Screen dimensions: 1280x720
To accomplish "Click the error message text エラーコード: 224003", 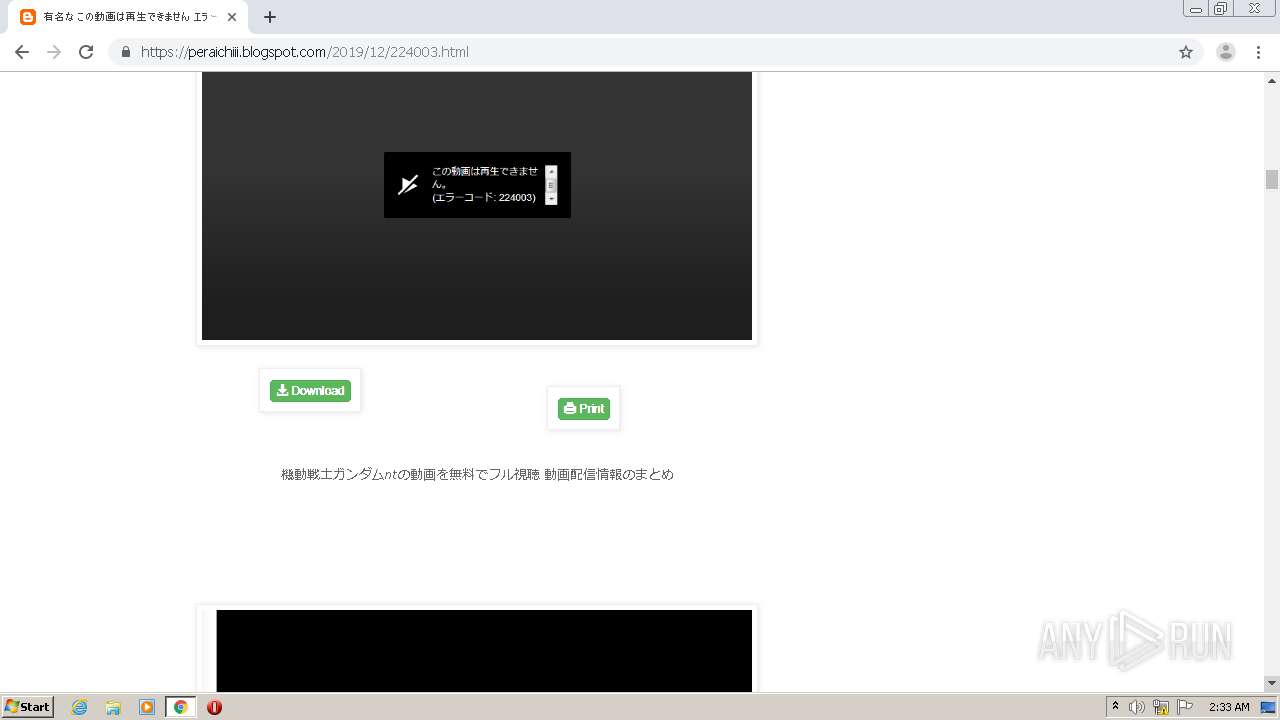I will pos(484,198).
